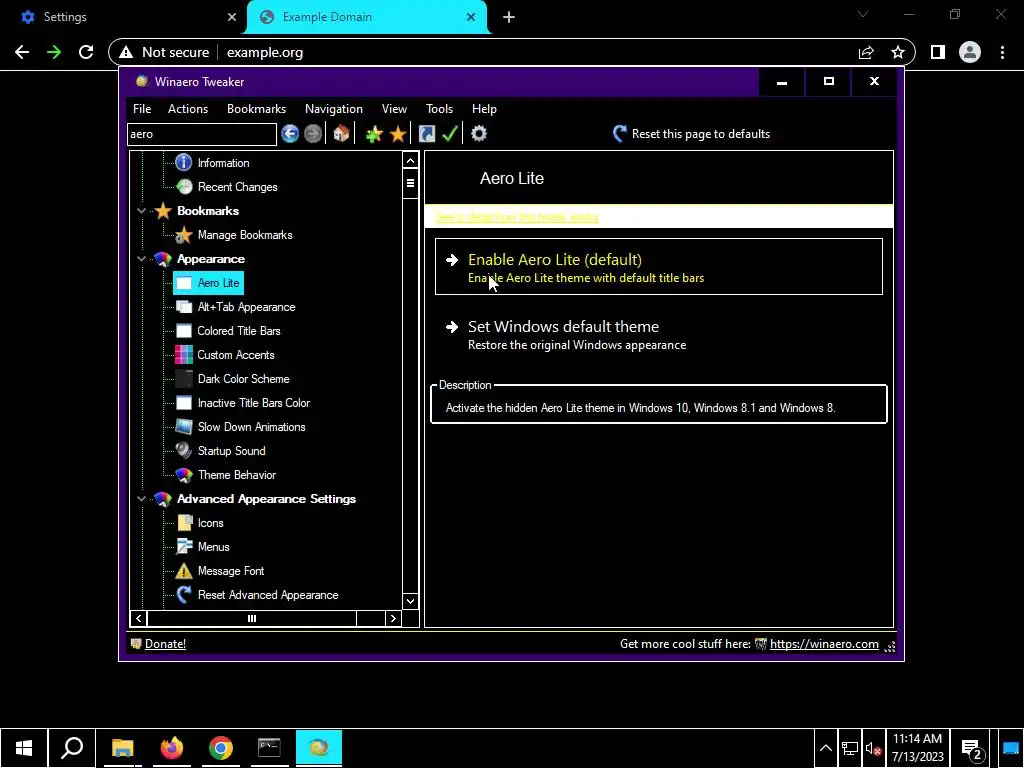The height and width of the screenshot is (768, 1024).
Task: Click the taskbar search magnifier
Action: pyautogui.click(x=72, y=748)
